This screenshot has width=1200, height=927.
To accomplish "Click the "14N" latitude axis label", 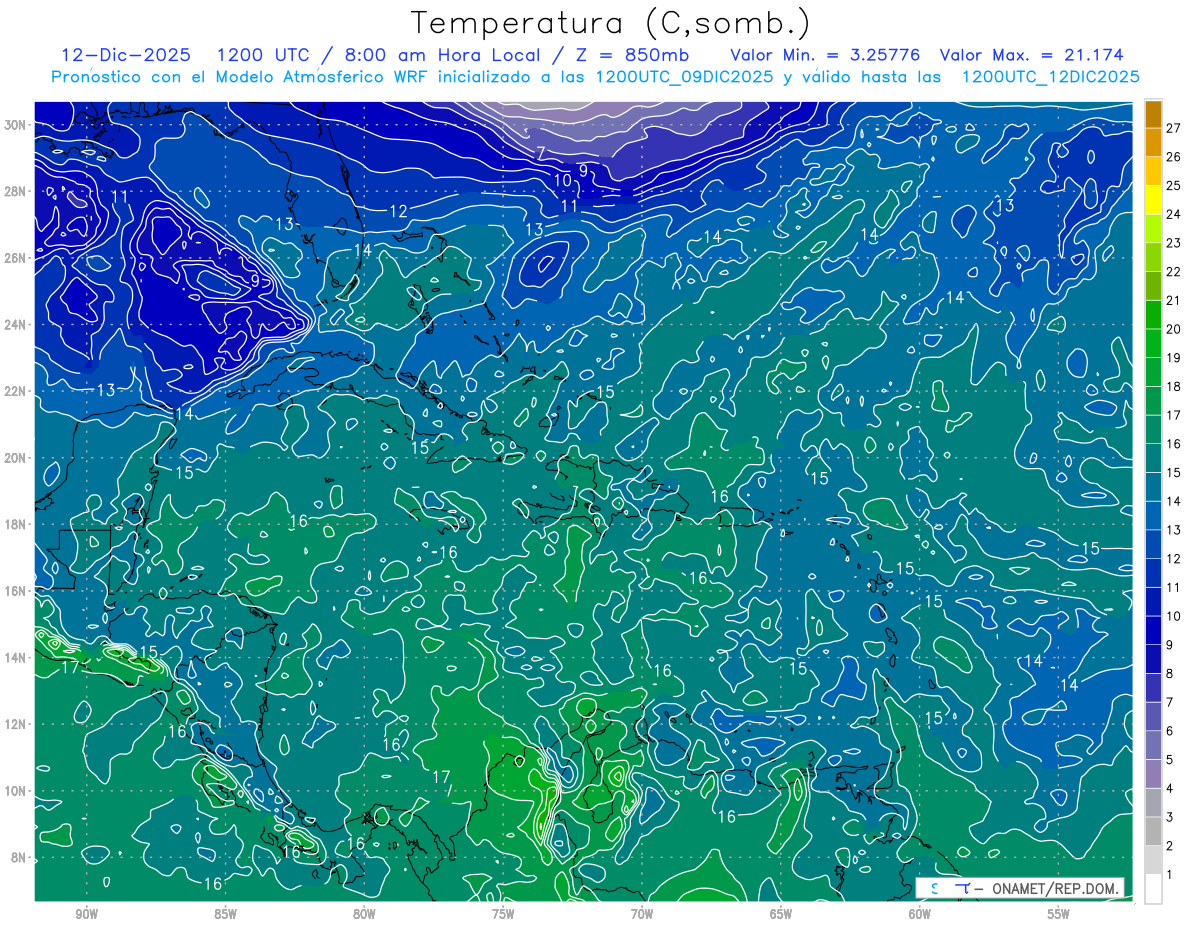I will (16, 657).
